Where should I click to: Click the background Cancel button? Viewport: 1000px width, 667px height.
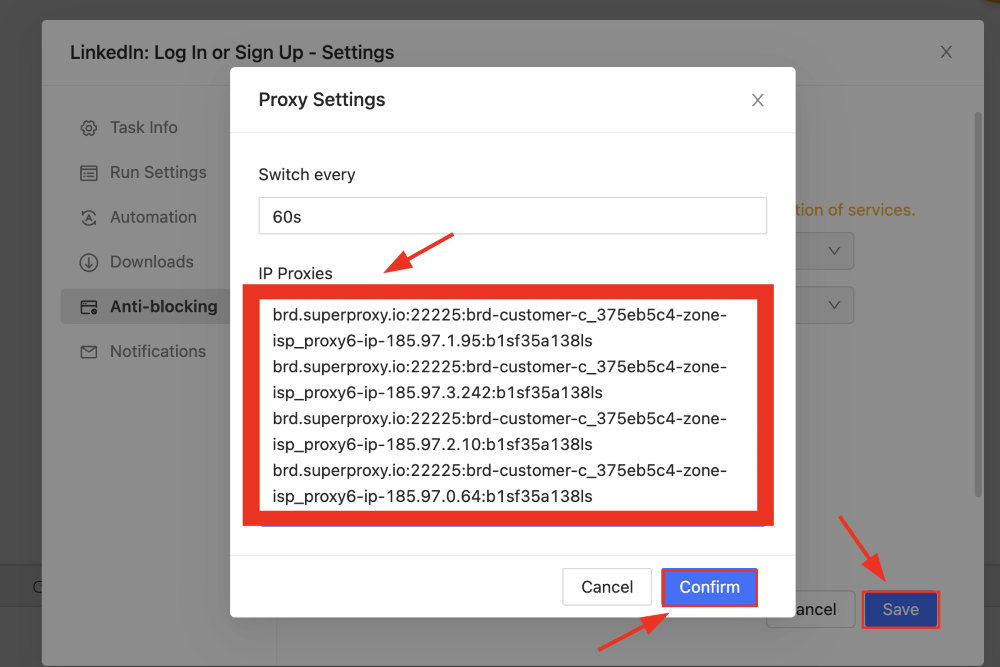[x=811, y=609]
